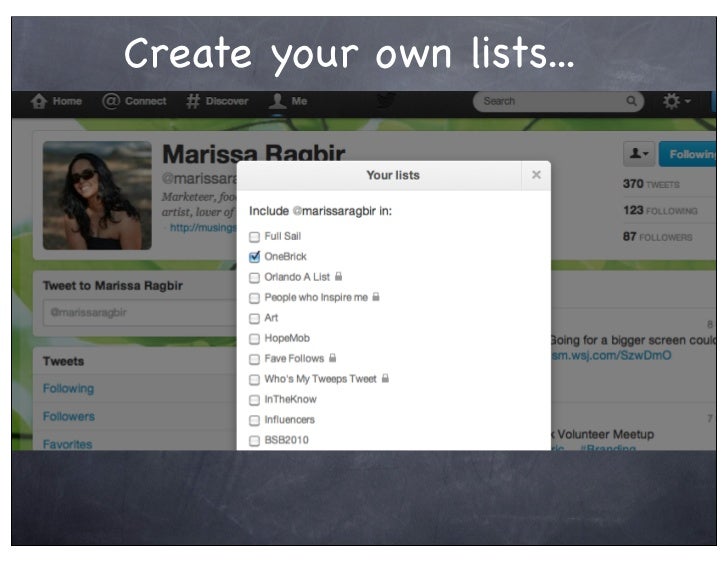
Task: Click the Me person icon
Action: tap(278, 101)
